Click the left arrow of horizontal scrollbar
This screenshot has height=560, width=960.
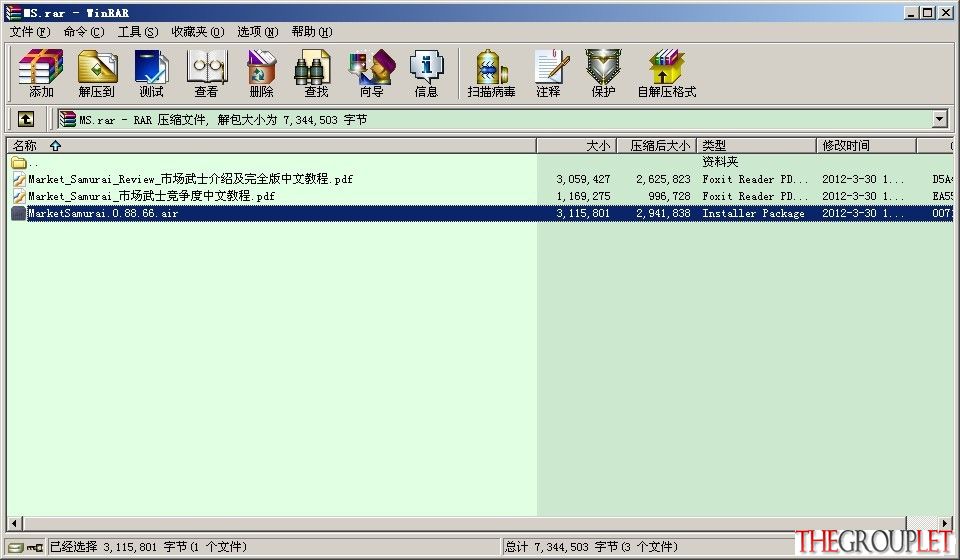pos(15,523)
